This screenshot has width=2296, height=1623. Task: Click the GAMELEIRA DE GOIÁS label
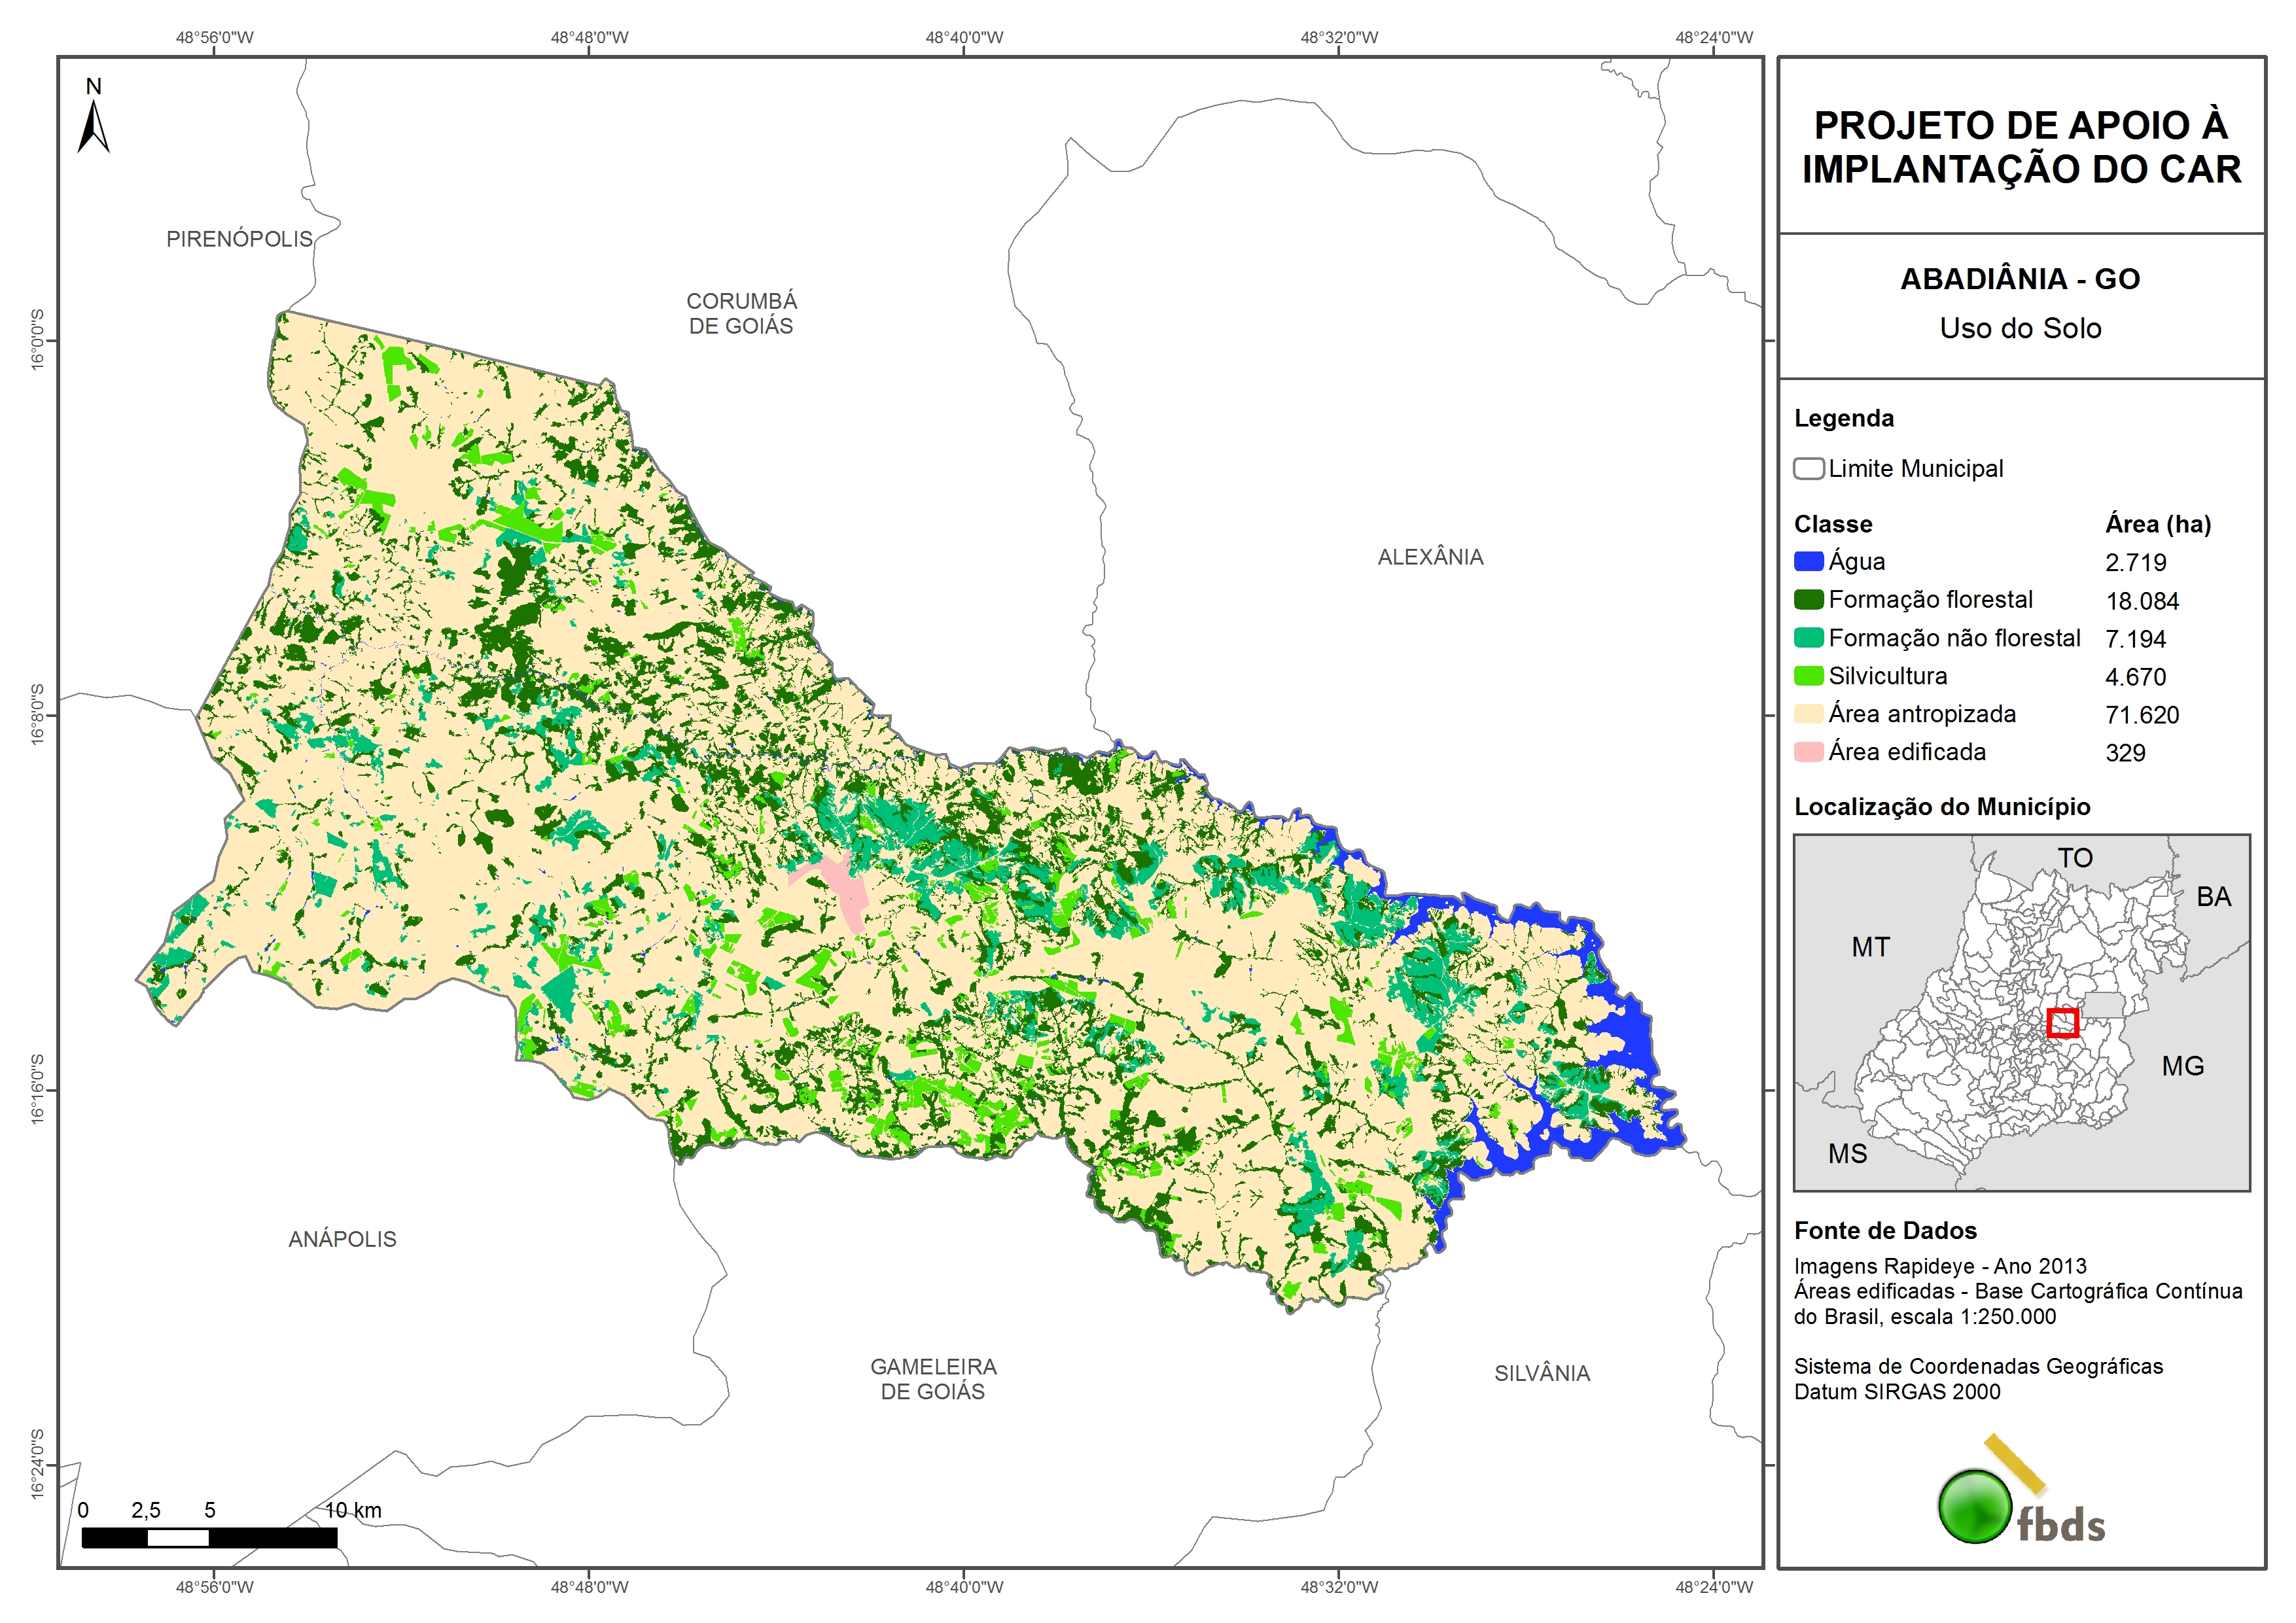(x=933, y=1378)
